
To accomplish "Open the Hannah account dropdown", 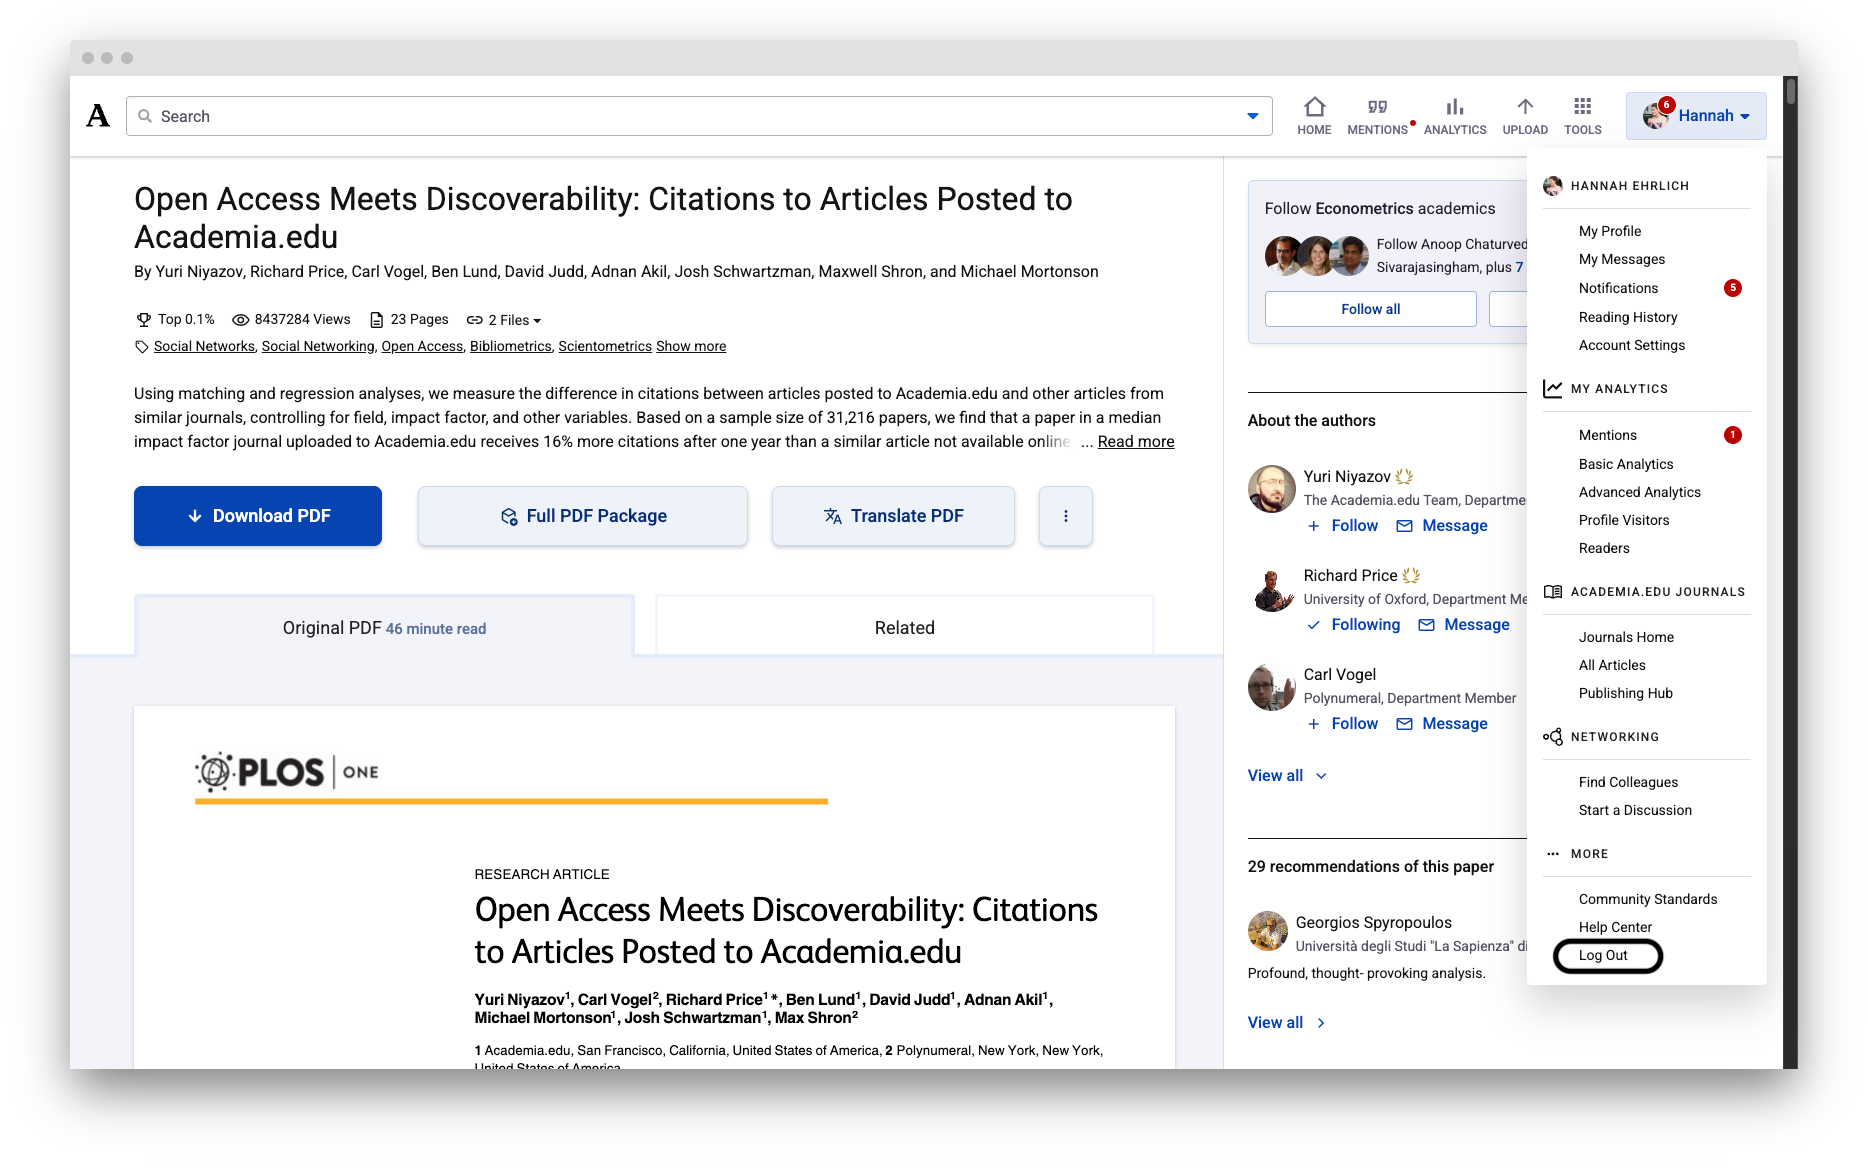I will click(1696, 116).
